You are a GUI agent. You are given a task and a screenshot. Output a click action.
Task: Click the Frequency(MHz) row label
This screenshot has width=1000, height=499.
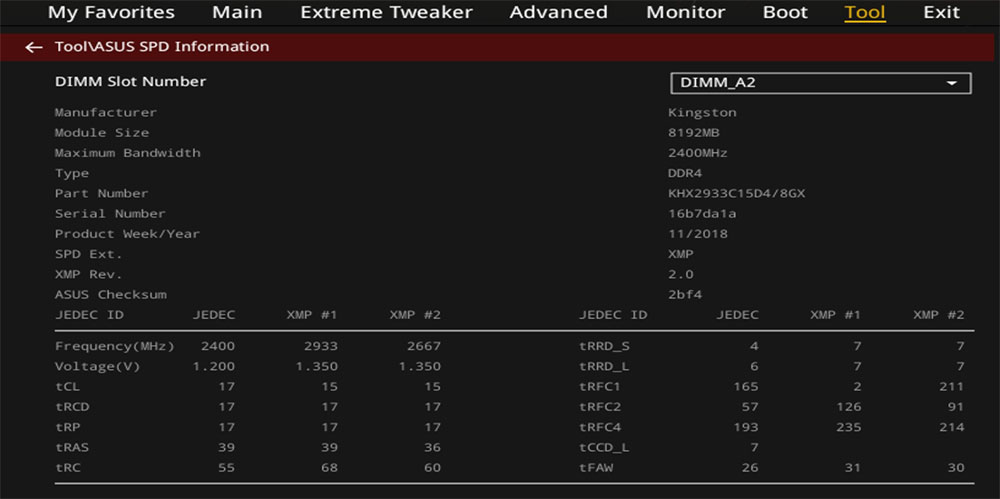tap(115, 346)
